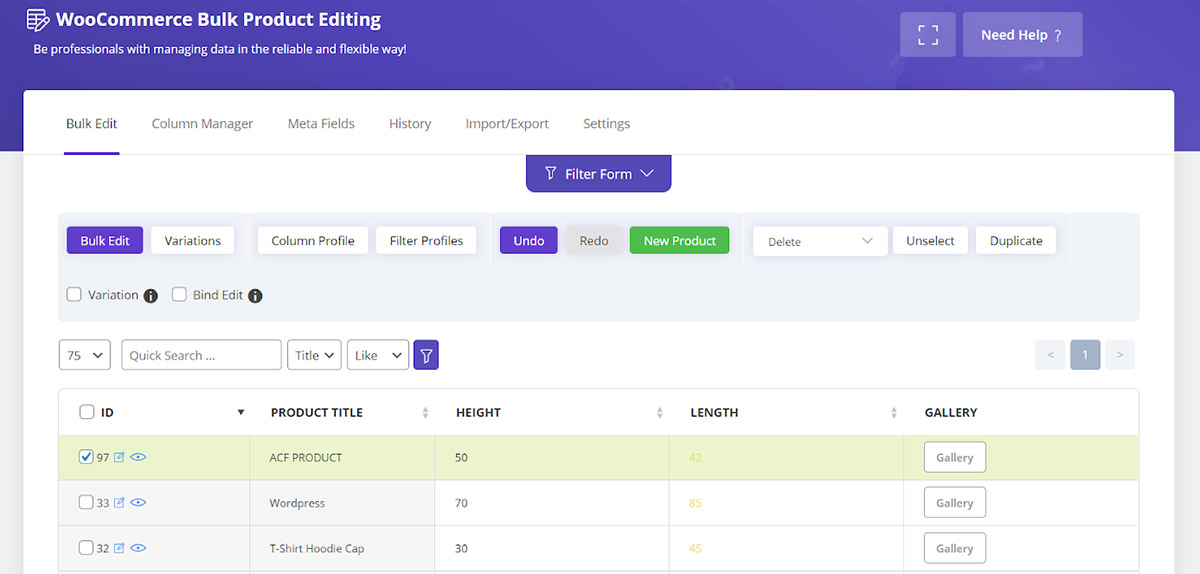Uncheck the checkbox for product 97
The width and height of the screenshot is (1200, 574).
tap(86, 457)
